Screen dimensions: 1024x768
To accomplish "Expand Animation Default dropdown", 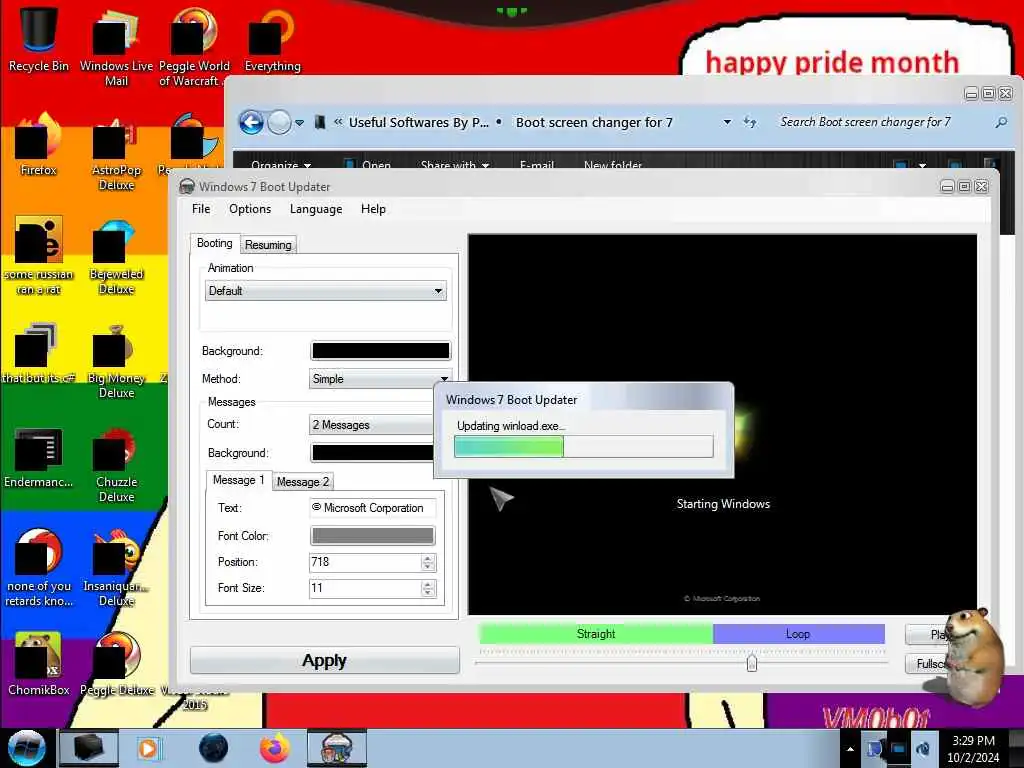I will [325, 291].
